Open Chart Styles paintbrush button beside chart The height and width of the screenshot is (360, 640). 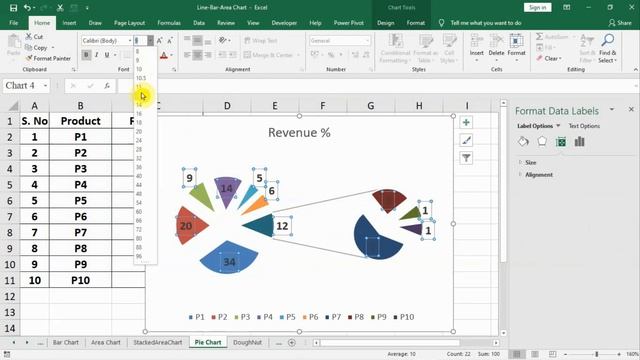pos(466,140)
